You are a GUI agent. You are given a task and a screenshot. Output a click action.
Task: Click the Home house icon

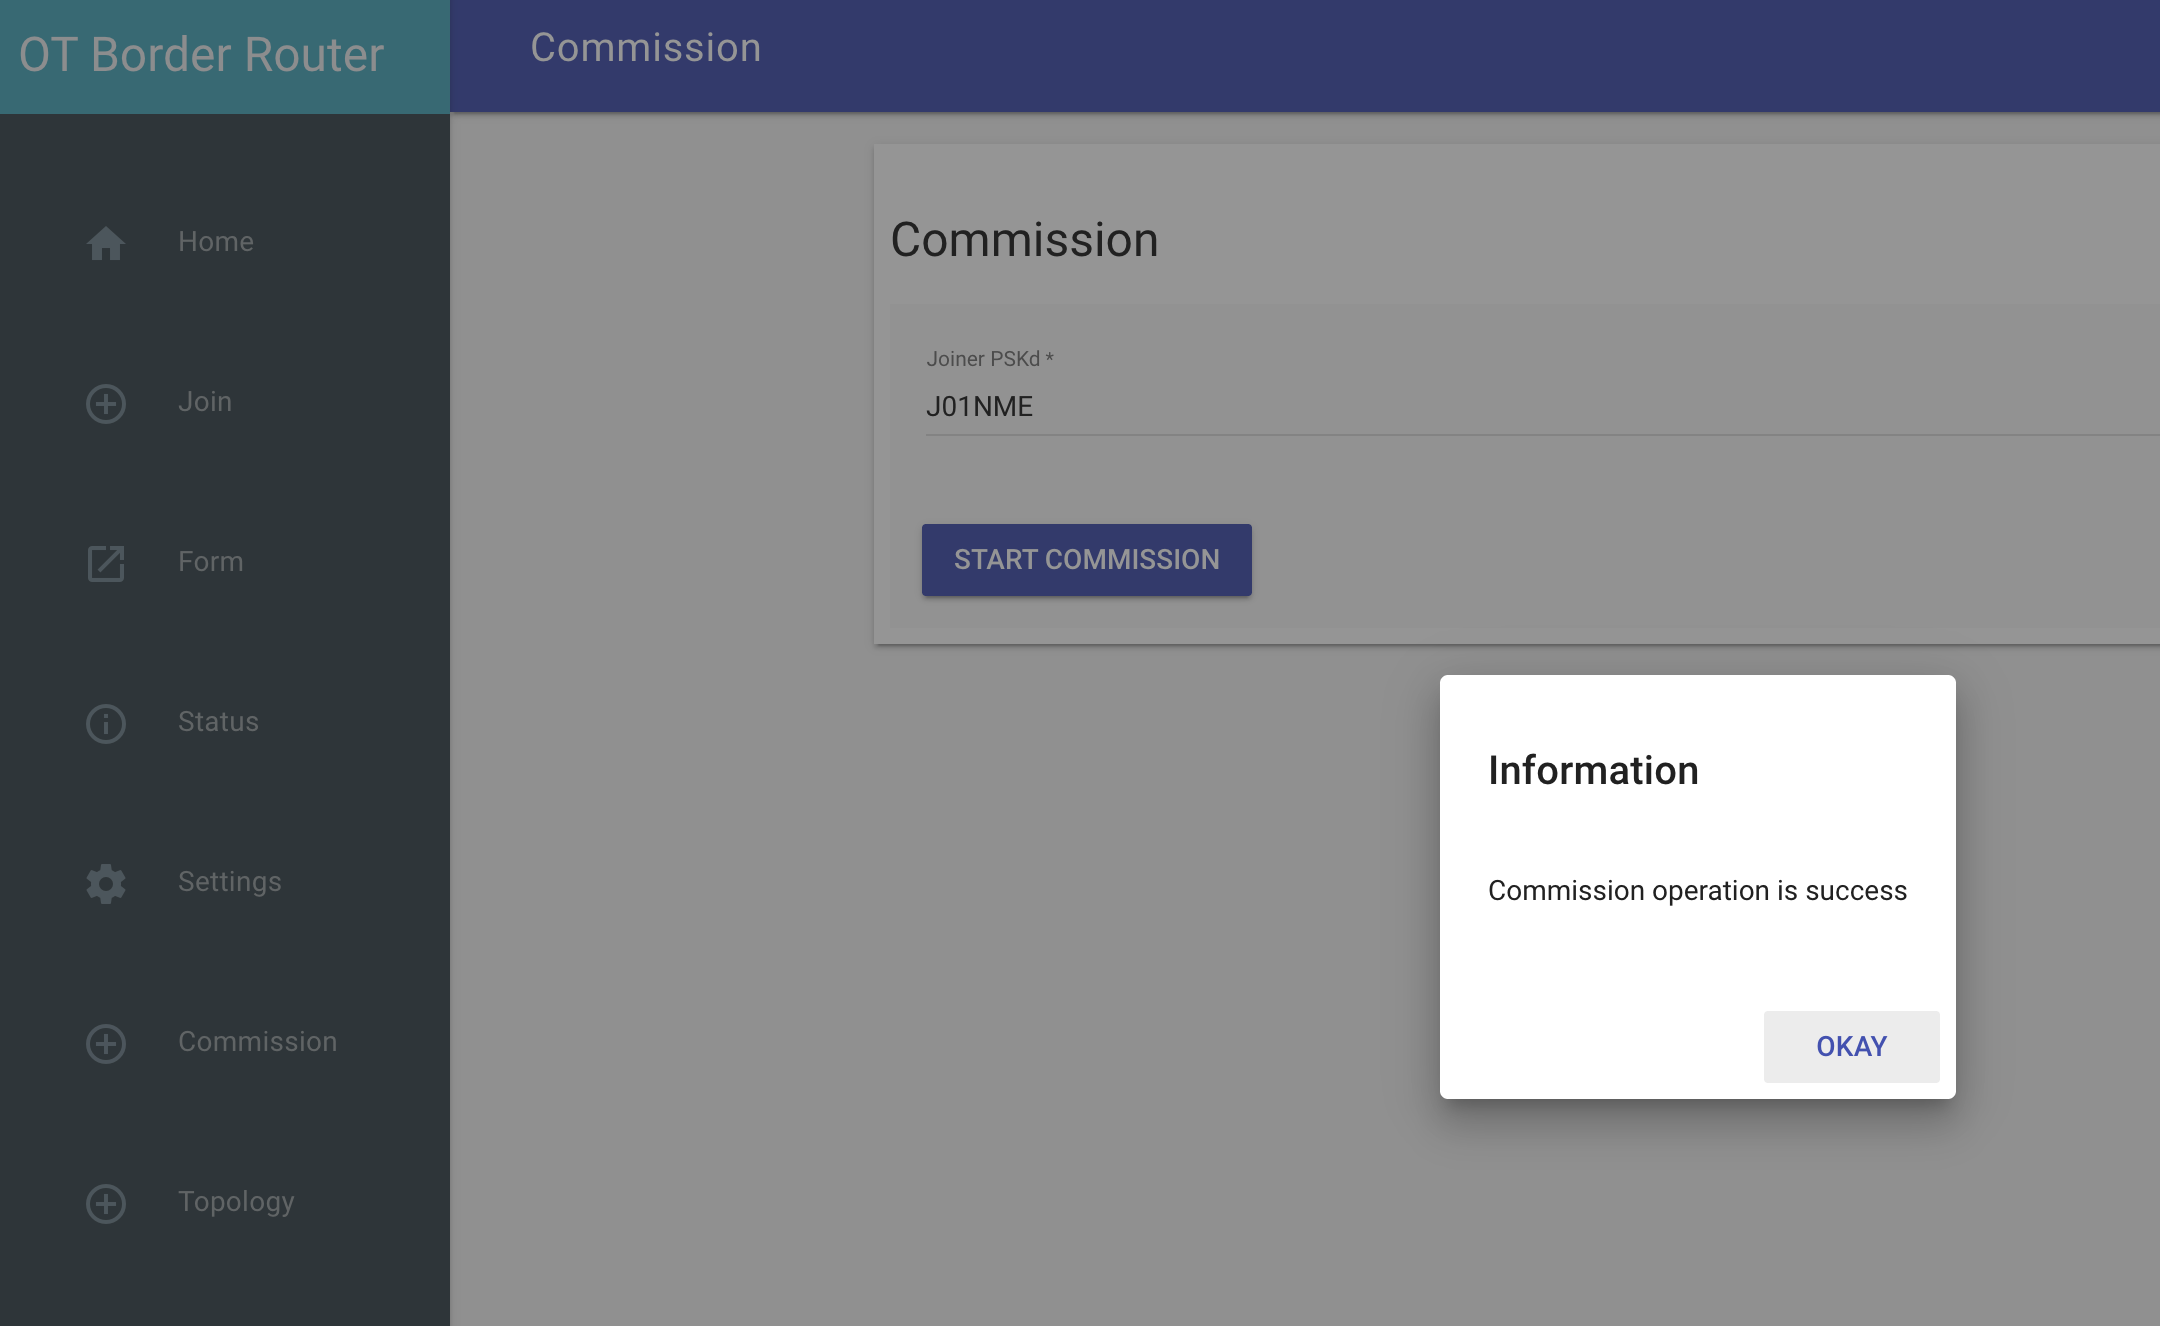click(x=106, y=243)
